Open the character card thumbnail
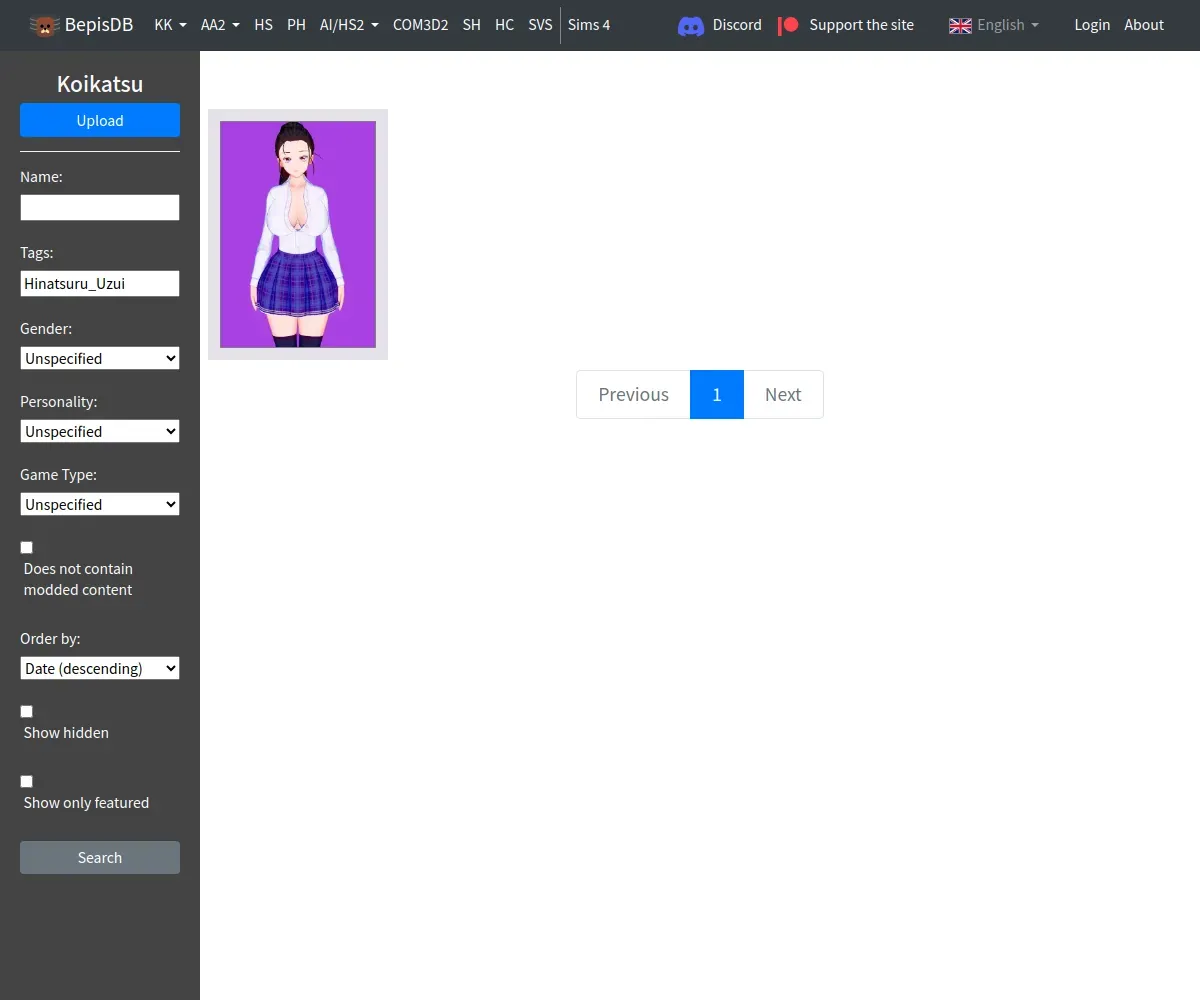 (x=298, y=234)
